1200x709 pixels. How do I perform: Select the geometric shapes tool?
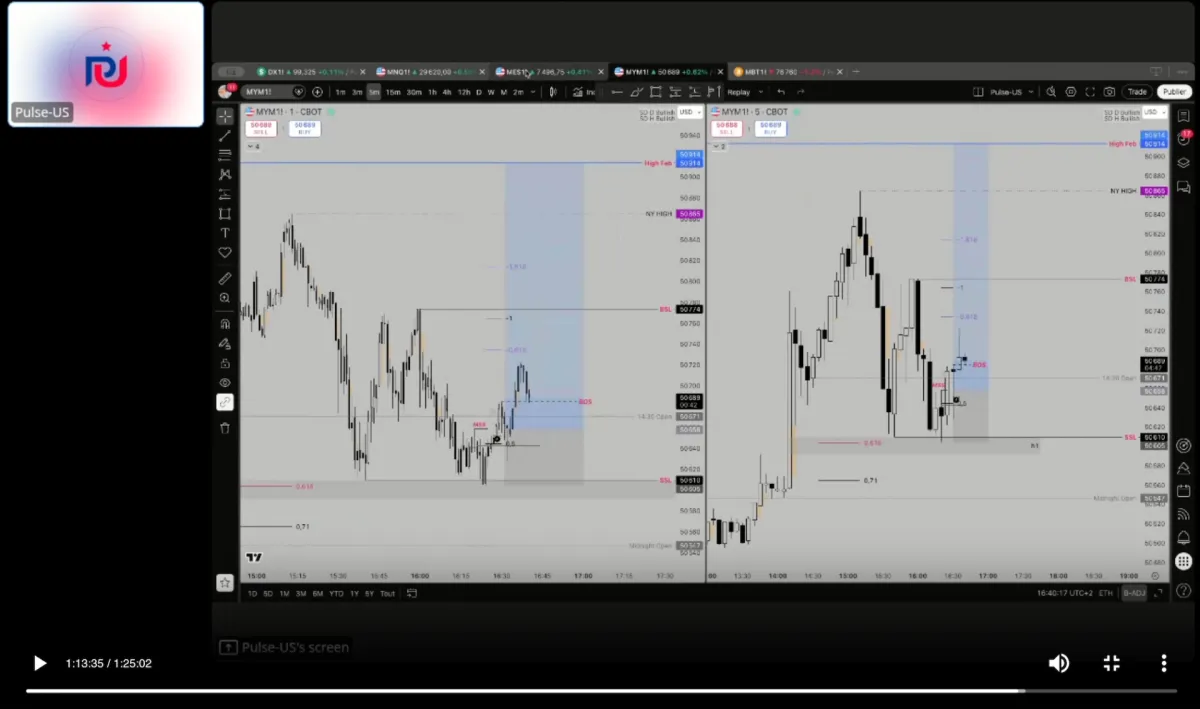[225, 213]
